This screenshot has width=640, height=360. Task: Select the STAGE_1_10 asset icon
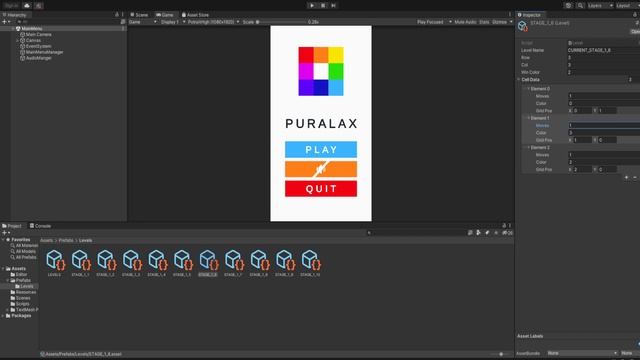pos(310,260)
